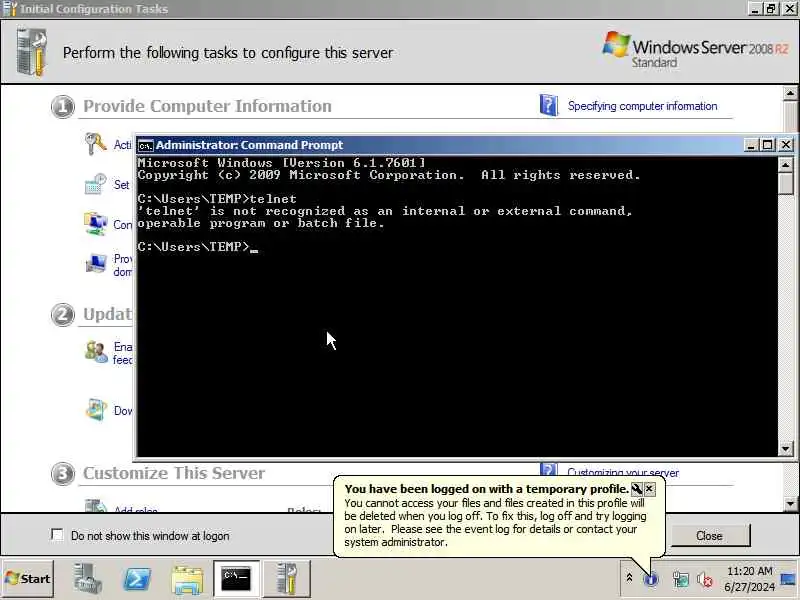Screen dimensions: 800x600
Task: Click the muted volume tray icon
Action: pos(705,580)
